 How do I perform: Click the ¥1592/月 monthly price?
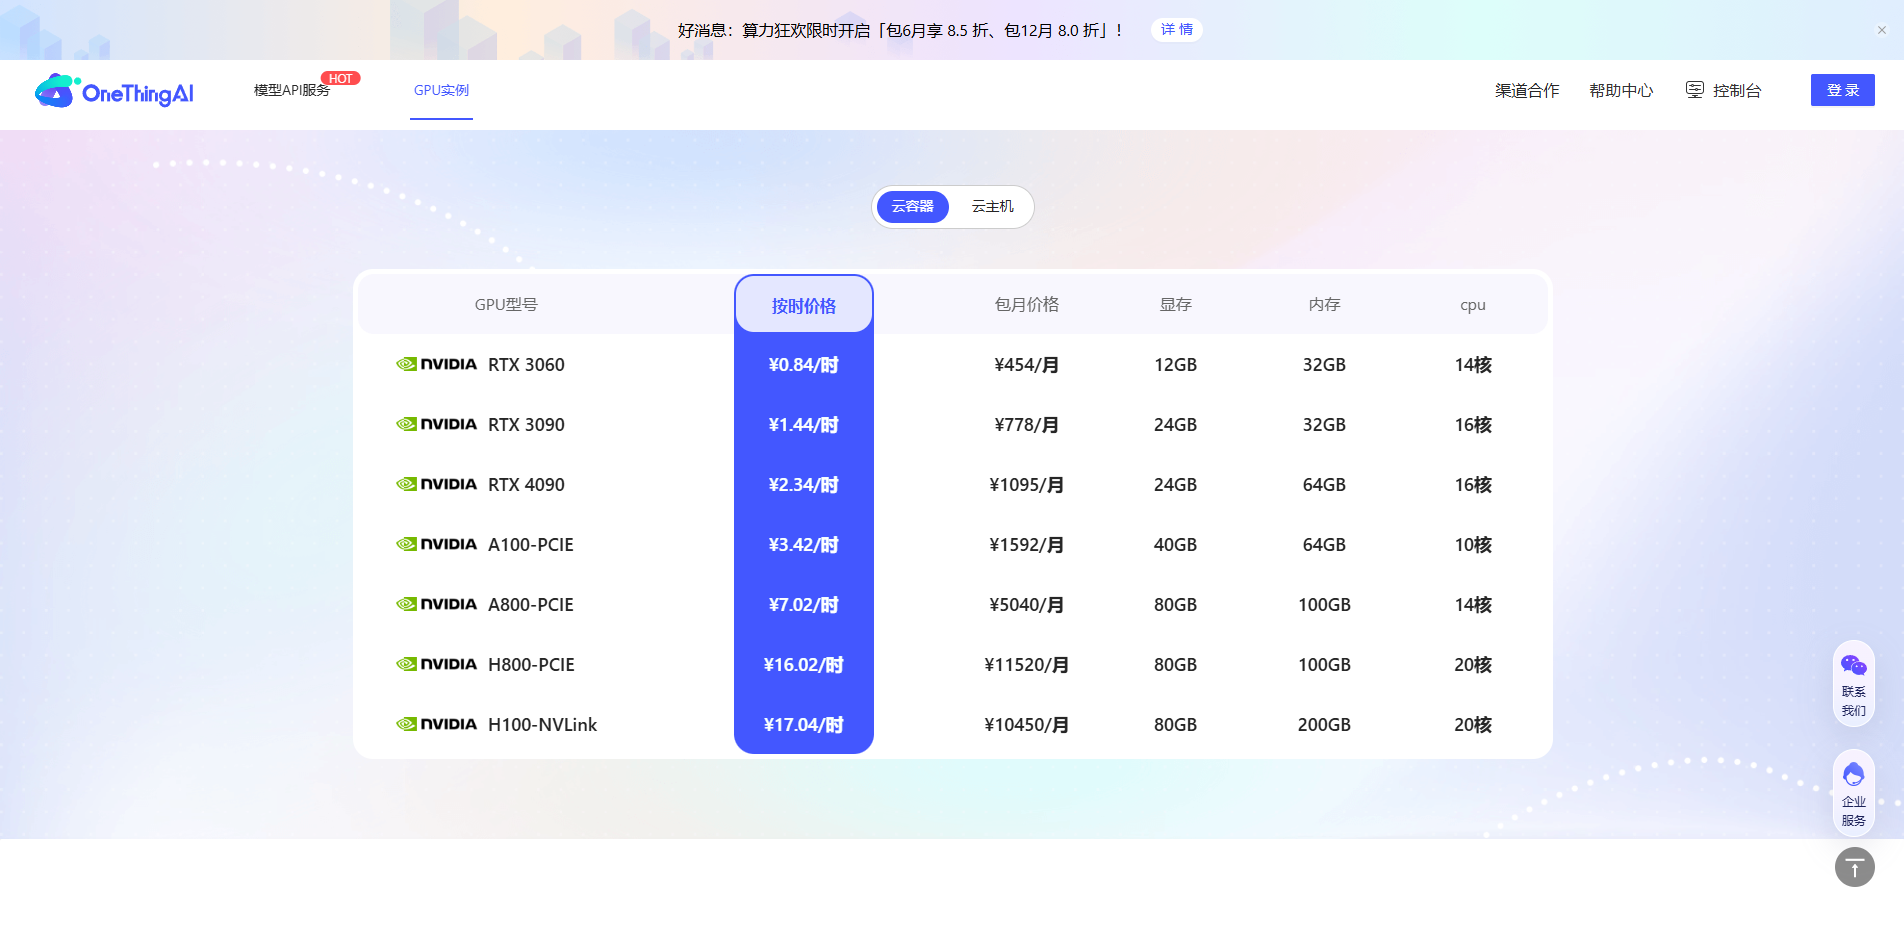tap(1027, 545)
